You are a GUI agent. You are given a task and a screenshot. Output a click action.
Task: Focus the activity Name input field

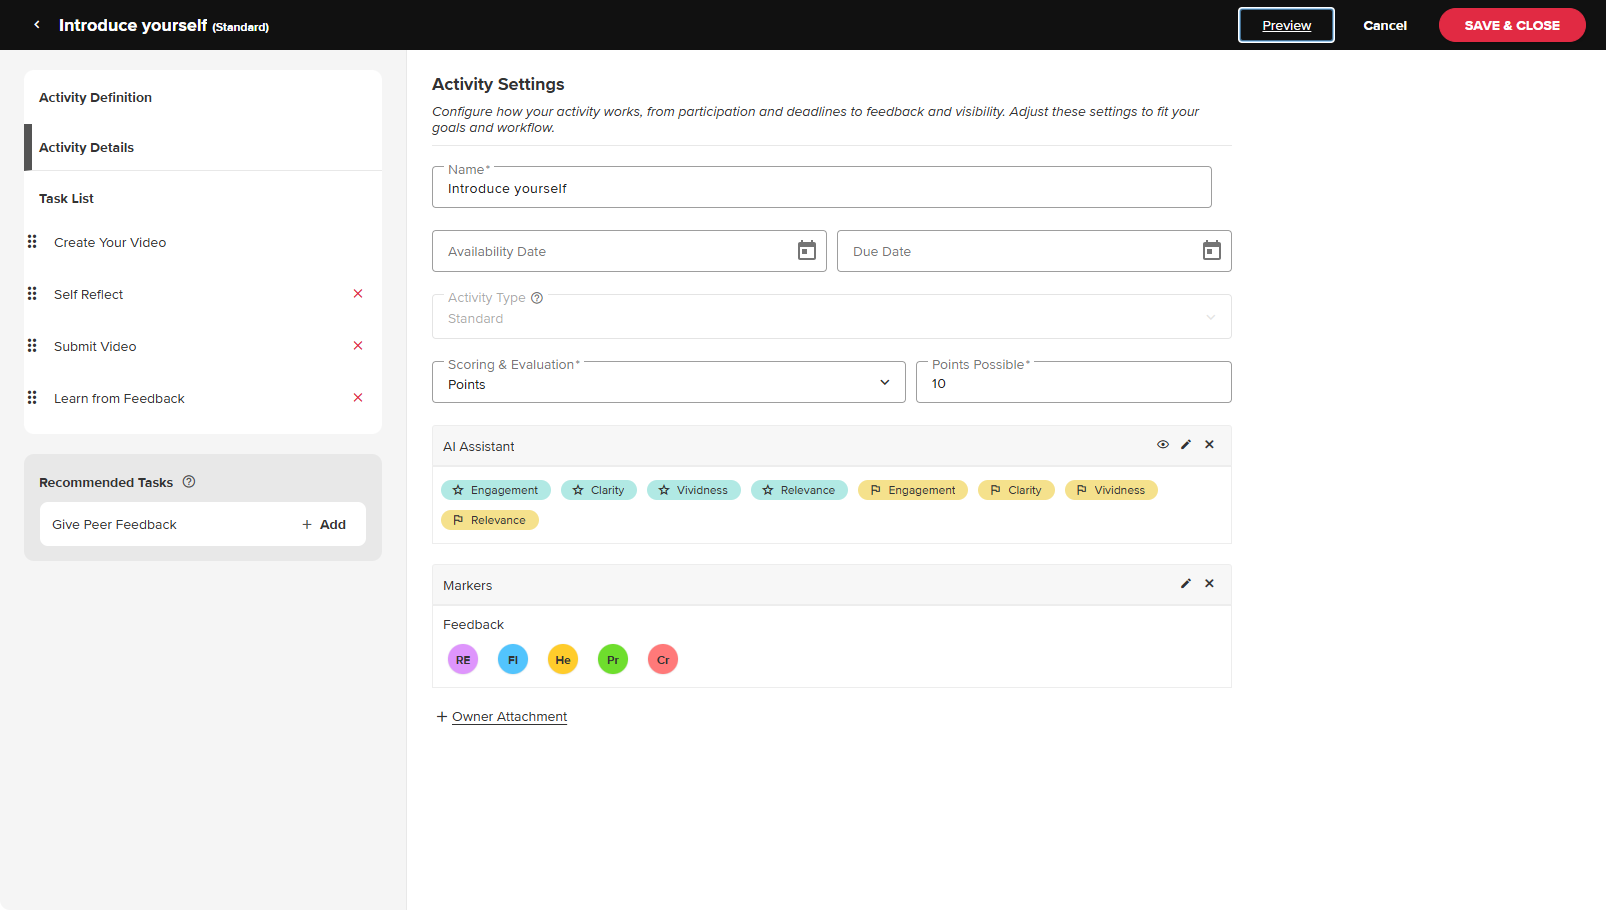click(822, 187)
